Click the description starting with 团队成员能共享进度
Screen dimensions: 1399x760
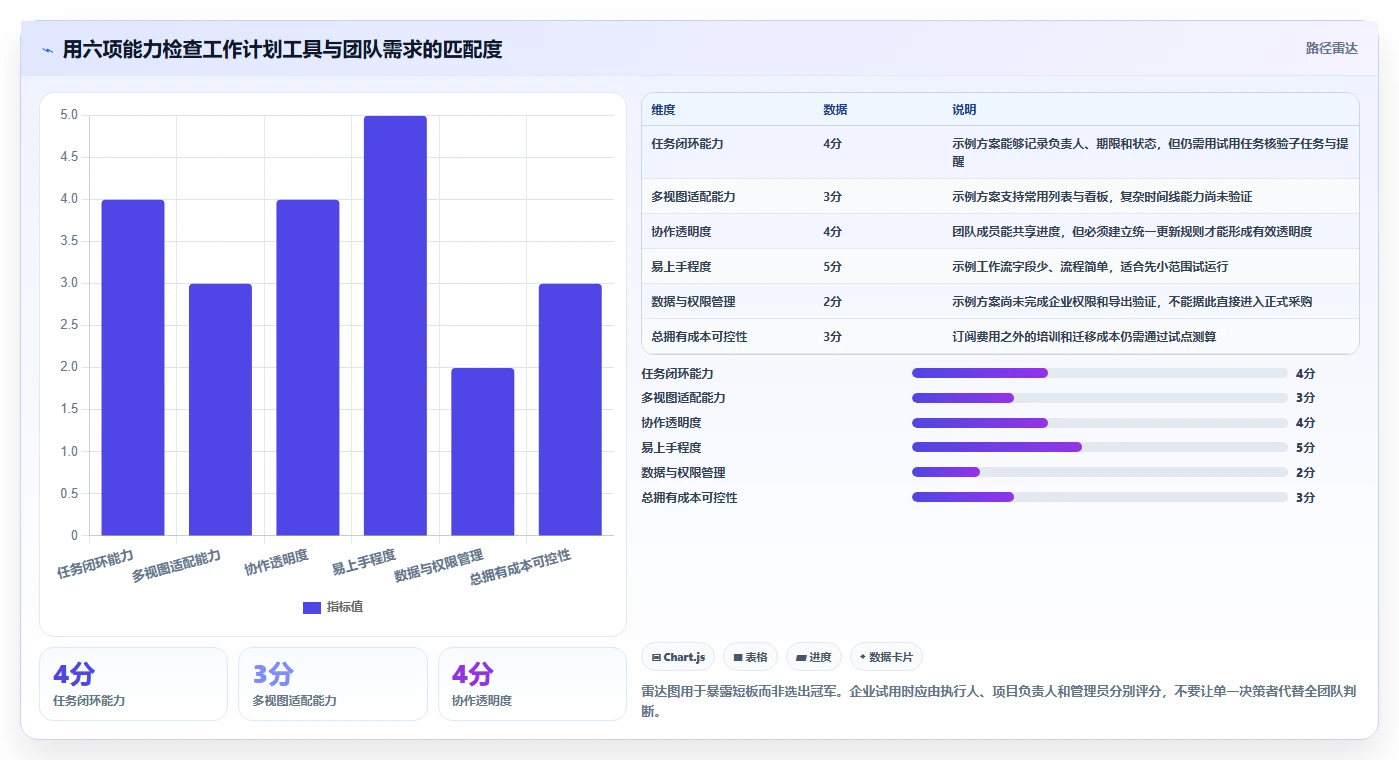pos(1132,232)
